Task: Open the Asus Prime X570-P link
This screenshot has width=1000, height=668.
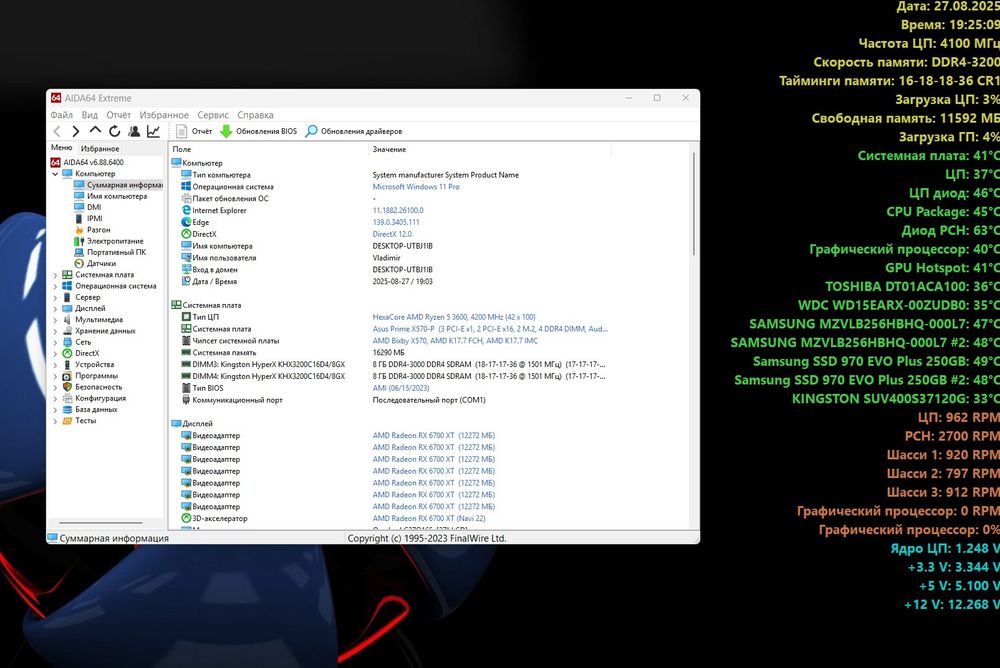Action: (x=490, y=329)
